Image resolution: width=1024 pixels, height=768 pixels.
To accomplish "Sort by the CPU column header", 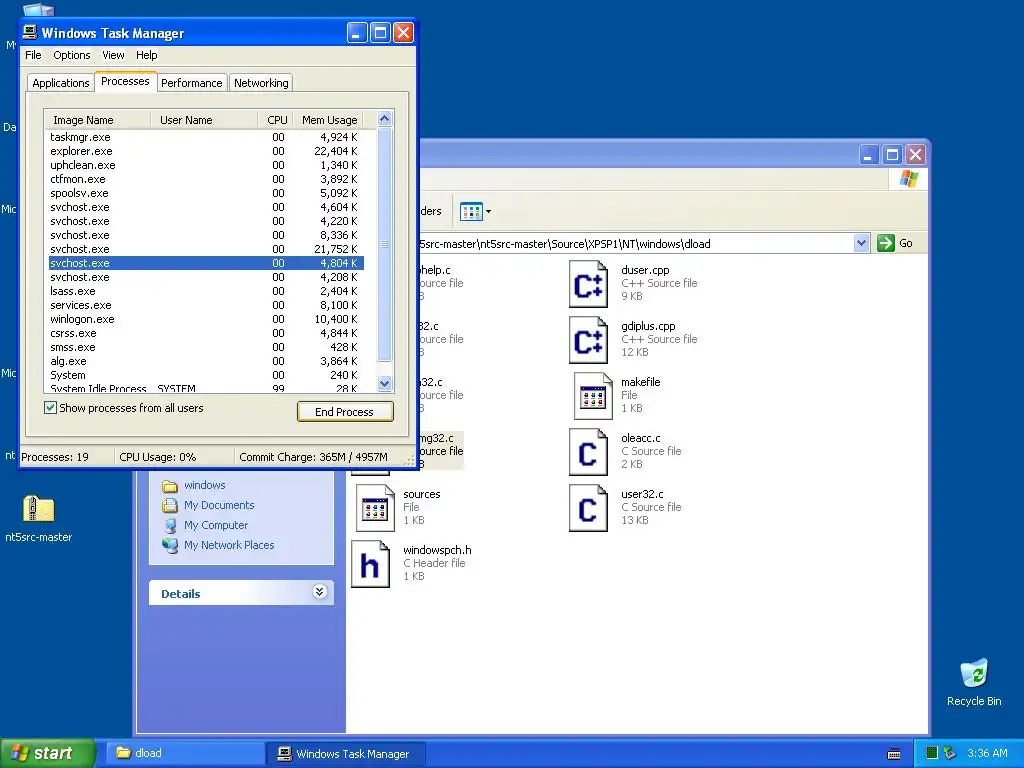I will (x=276, y=120).
